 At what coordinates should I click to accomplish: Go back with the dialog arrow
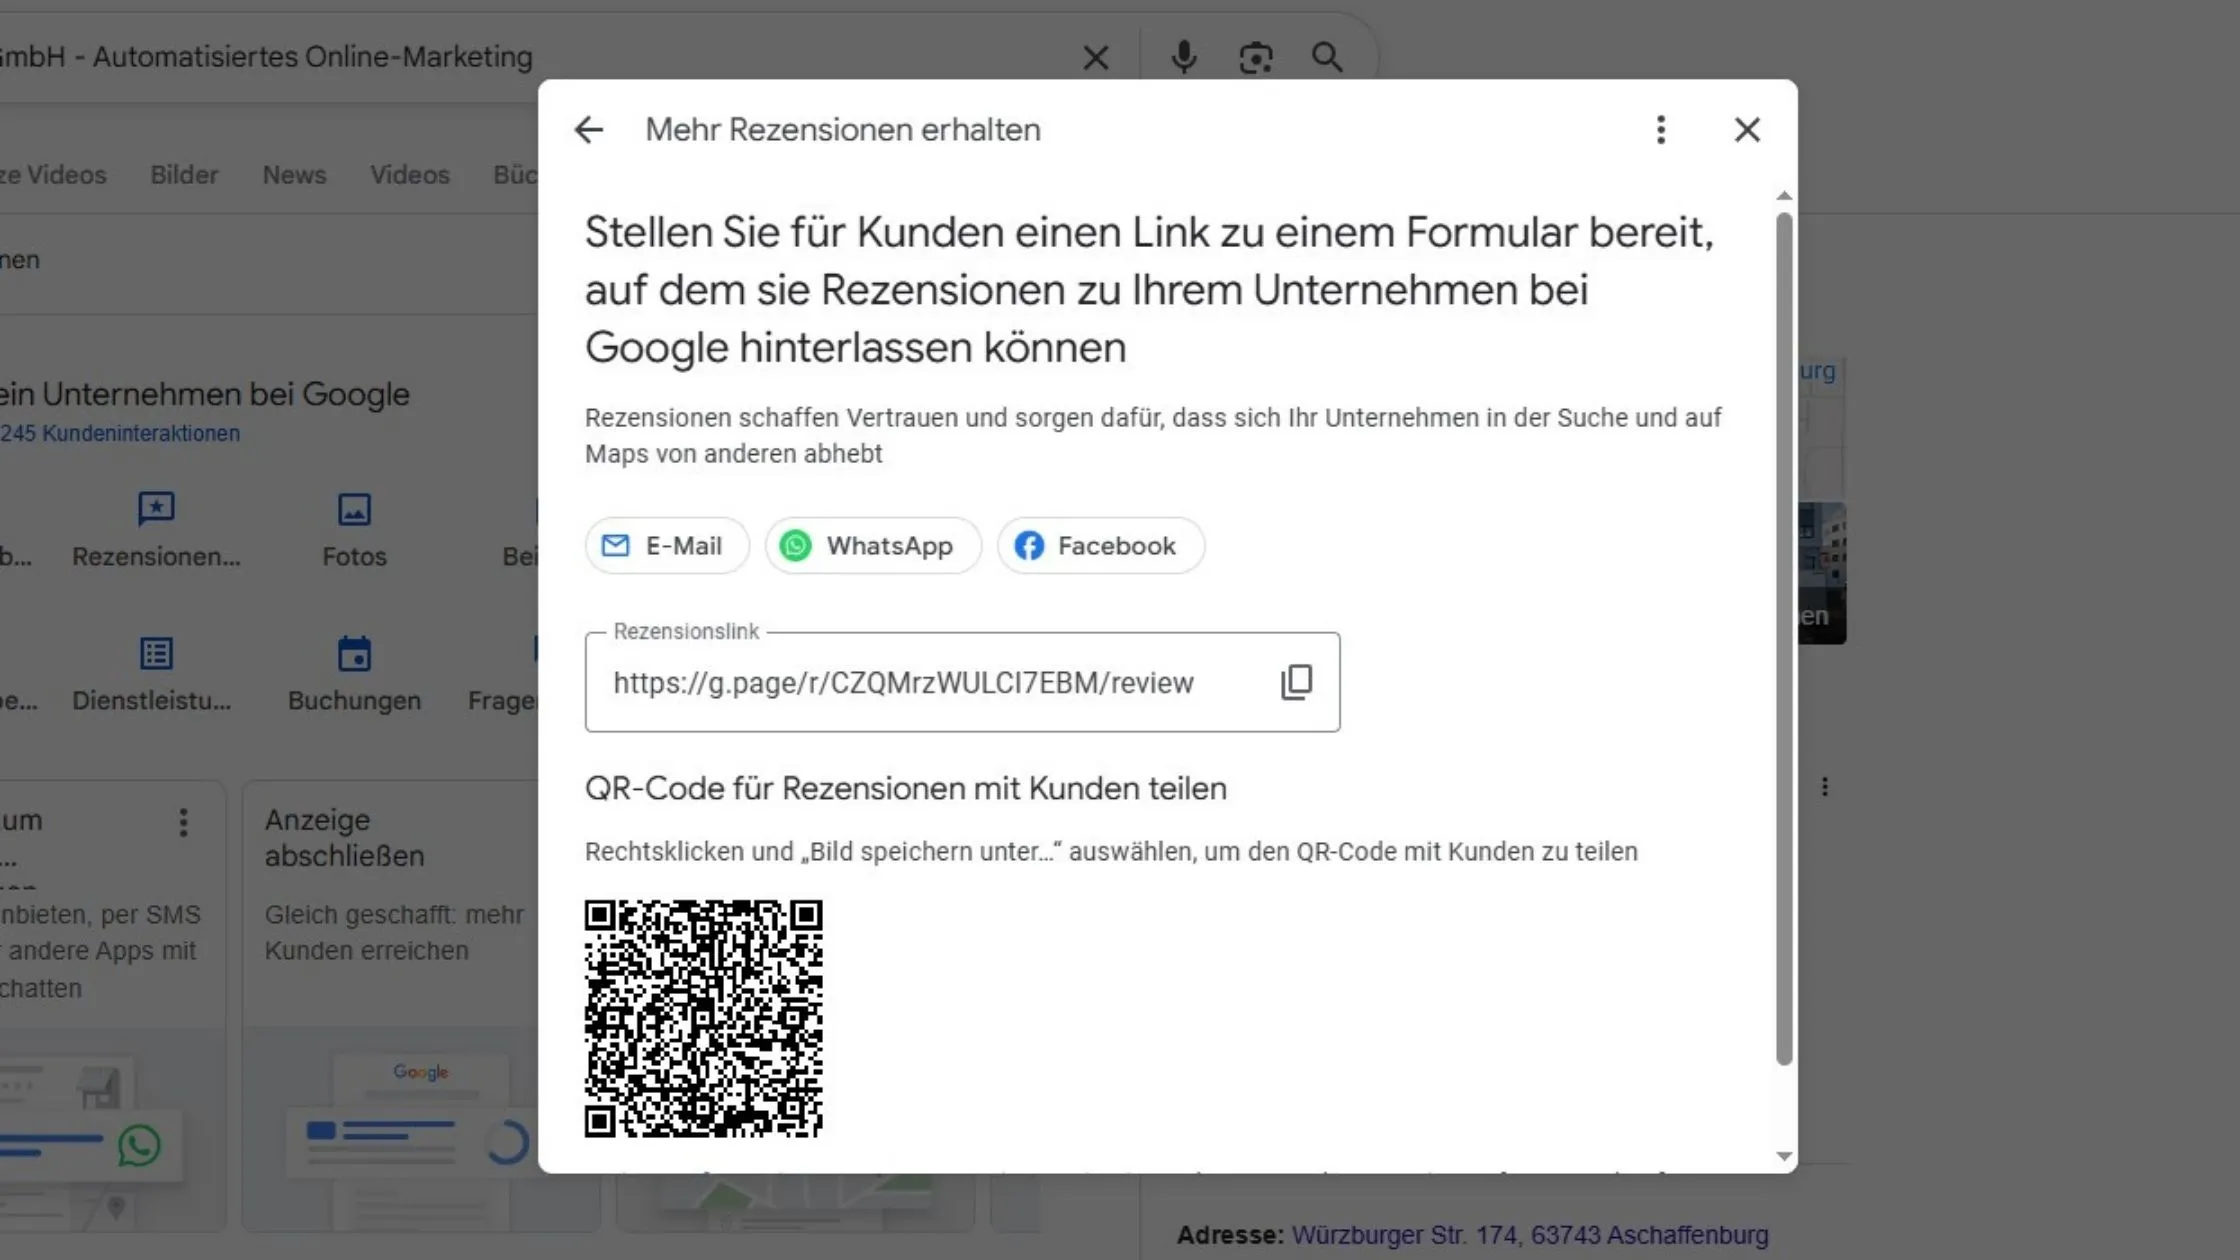(588, 129)
